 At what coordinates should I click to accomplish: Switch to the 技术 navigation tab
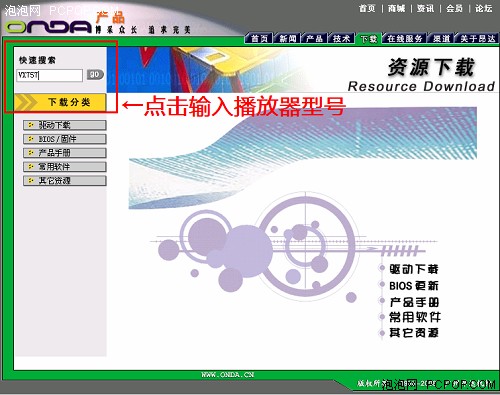coord(341,39)
